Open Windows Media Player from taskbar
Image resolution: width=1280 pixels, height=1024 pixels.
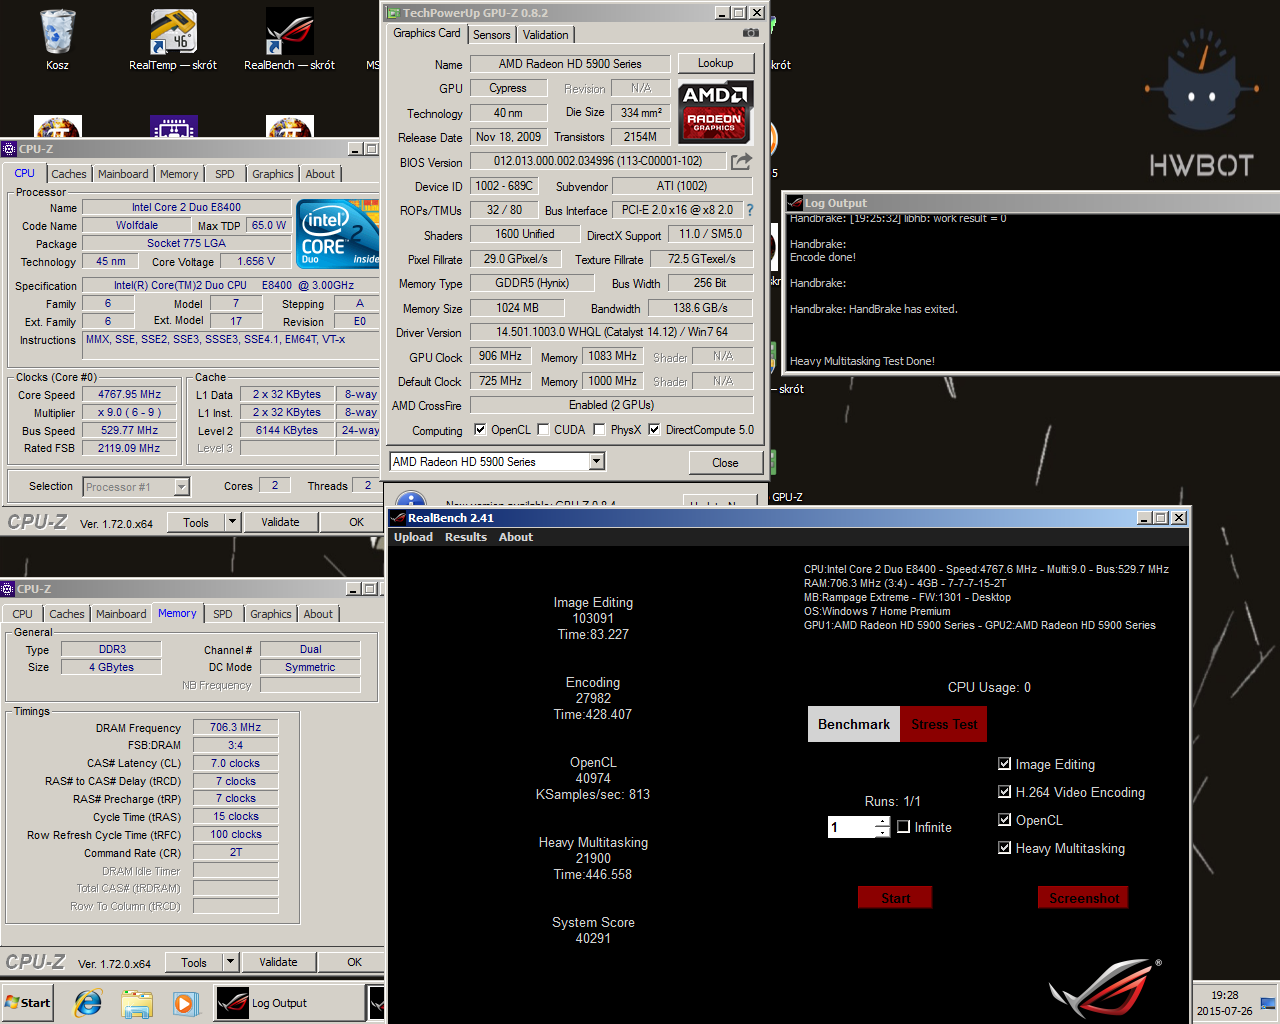[185, 1003]
